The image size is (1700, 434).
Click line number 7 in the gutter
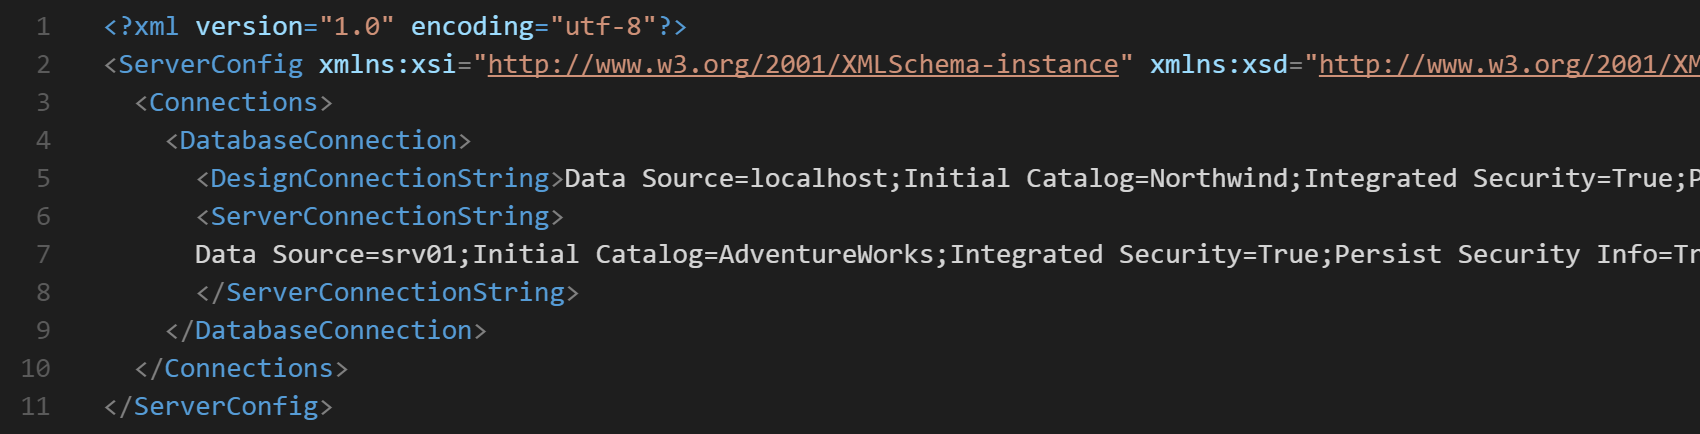click(43, 255)
